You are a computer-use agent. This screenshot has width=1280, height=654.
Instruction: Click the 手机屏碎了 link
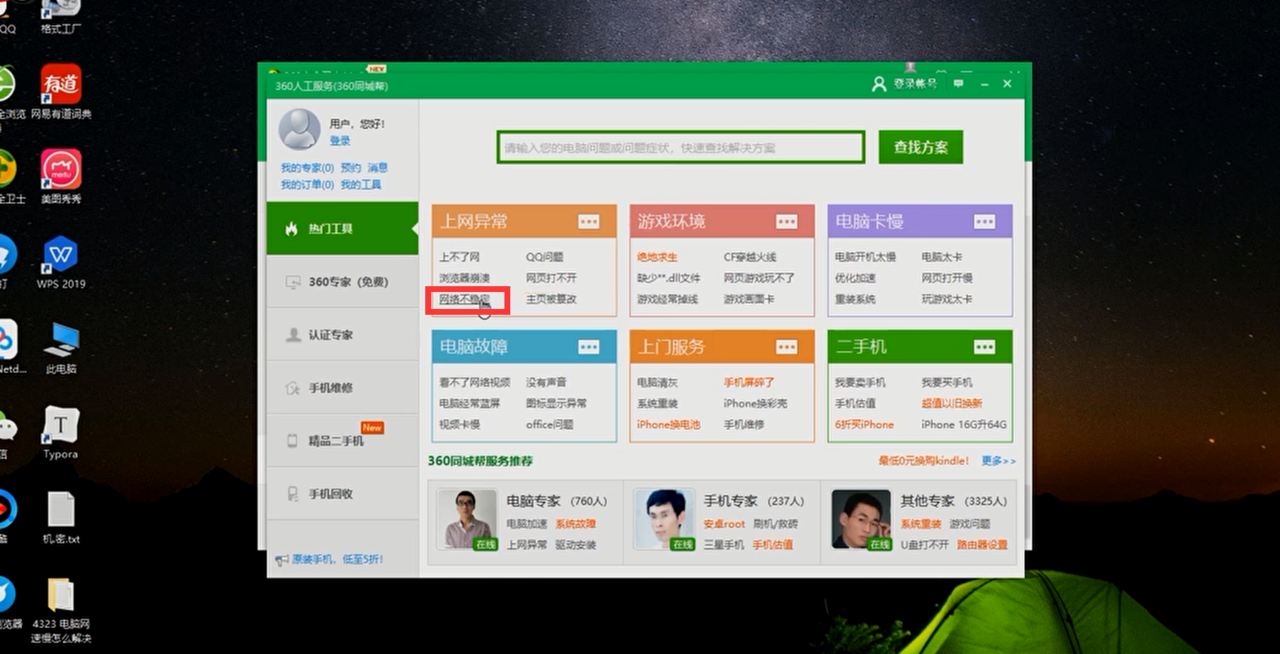[x=750, y=382]
